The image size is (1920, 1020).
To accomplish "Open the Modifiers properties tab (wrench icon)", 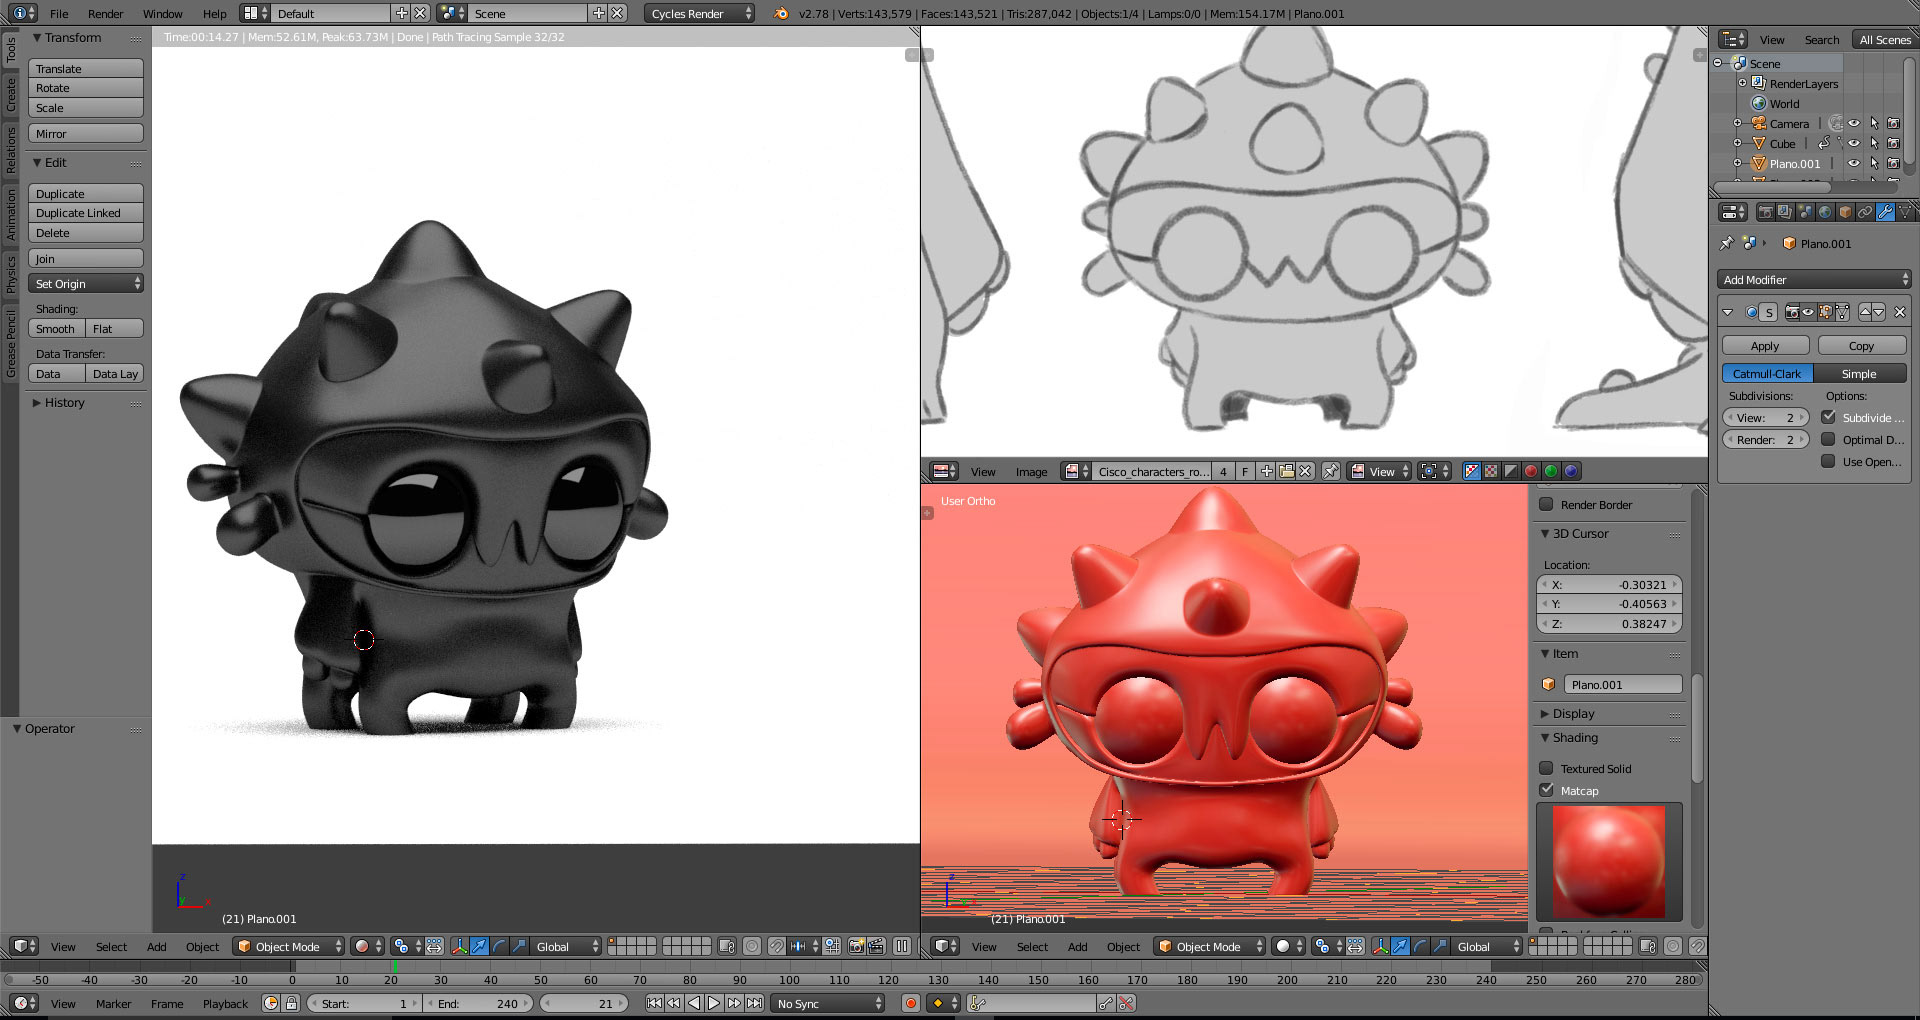I will point(1885,212).
